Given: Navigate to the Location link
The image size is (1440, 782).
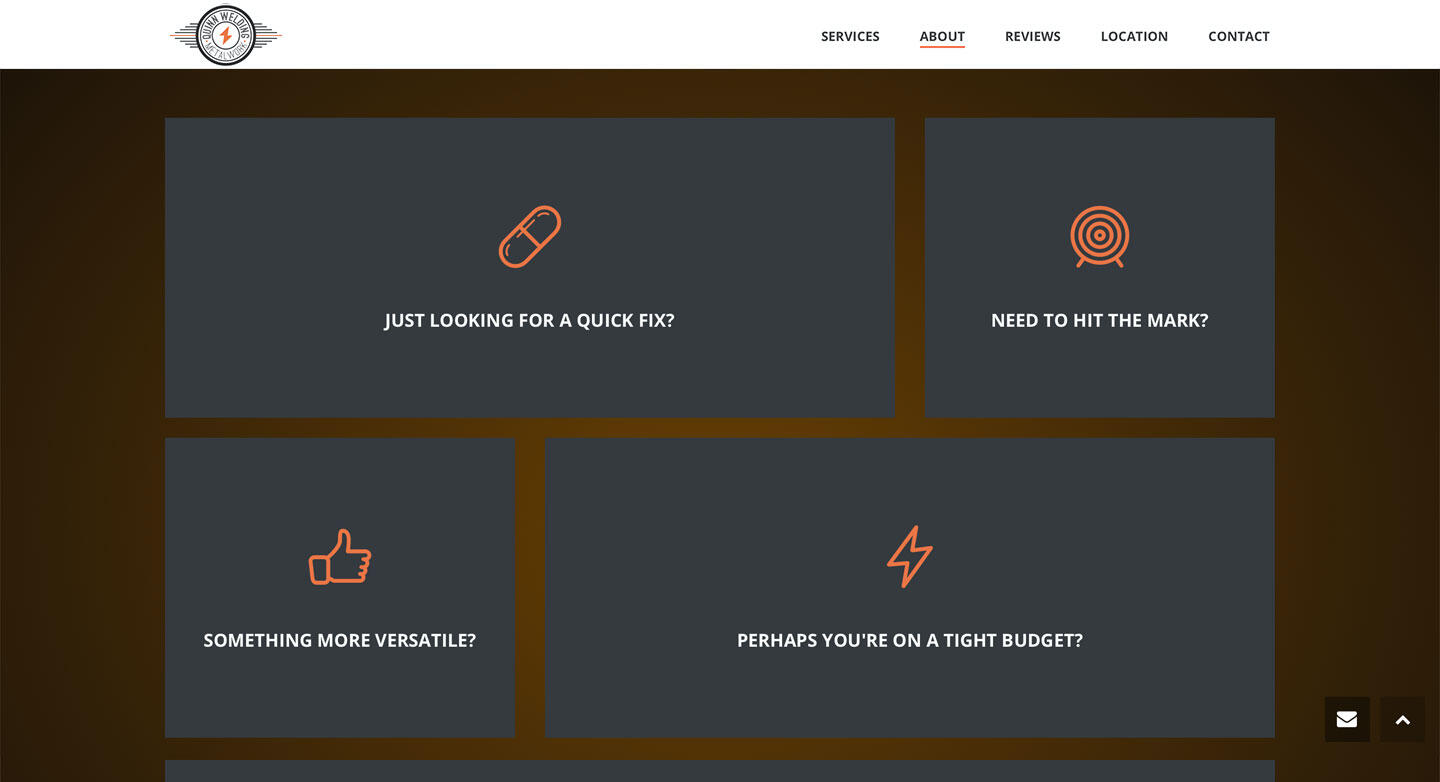Looking at the screenshot, I should point(1134,36).
